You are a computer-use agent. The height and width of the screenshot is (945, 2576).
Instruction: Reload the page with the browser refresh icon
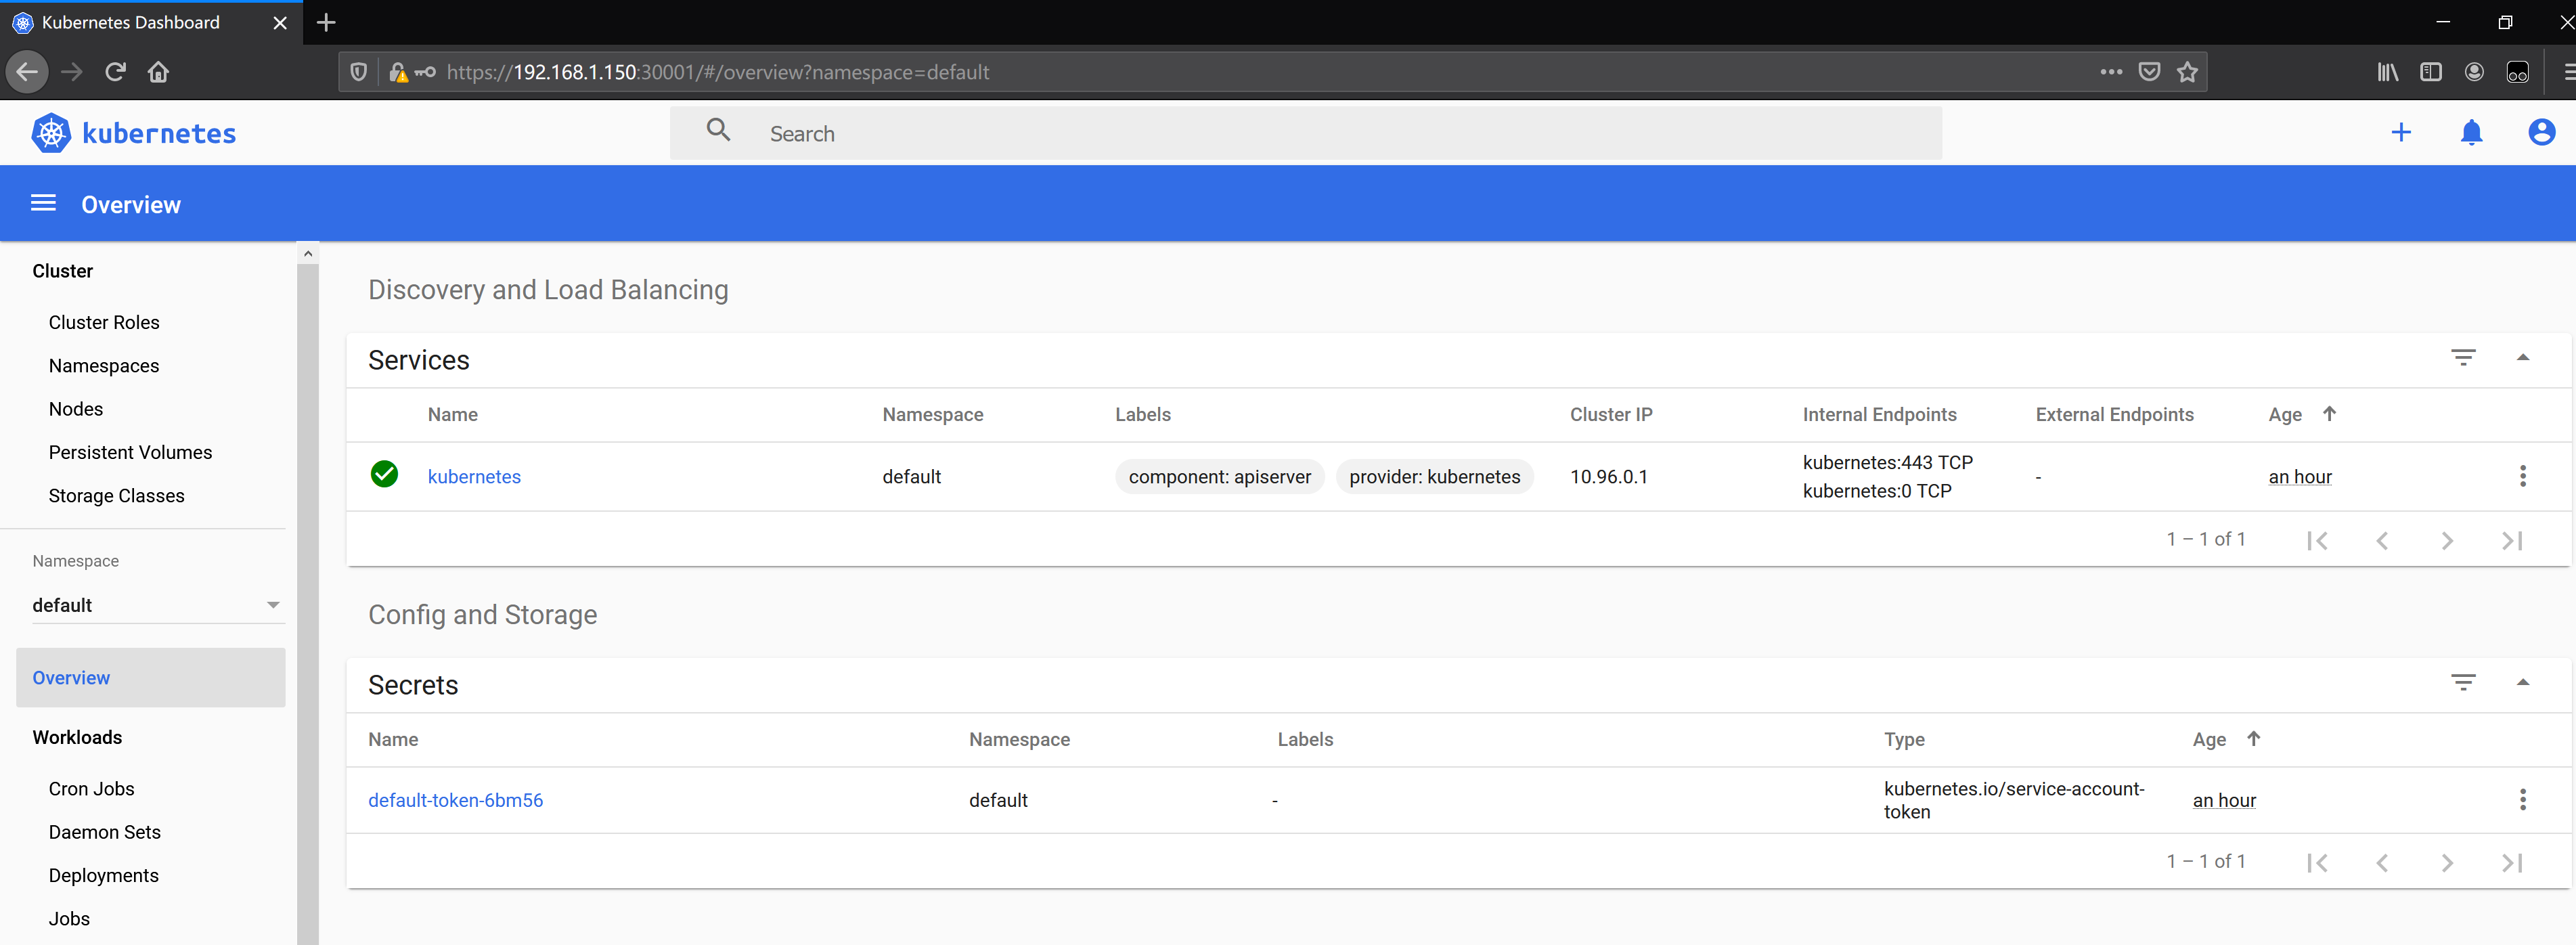pos(115,72)
